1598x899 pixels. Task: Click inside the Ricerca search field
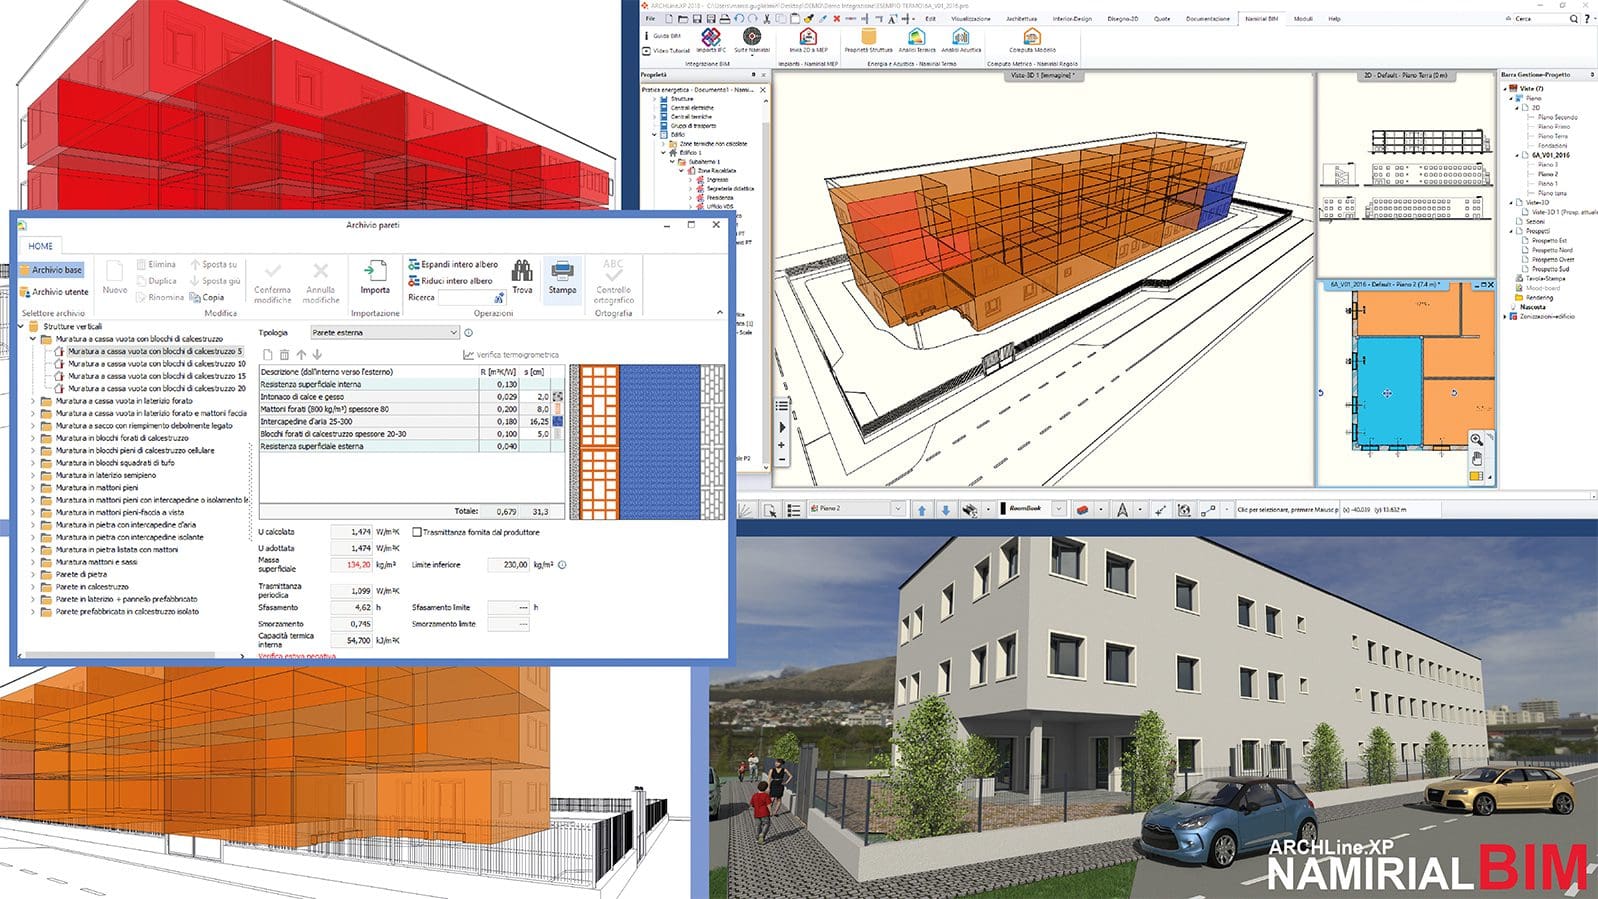click(x=470, y=297)
